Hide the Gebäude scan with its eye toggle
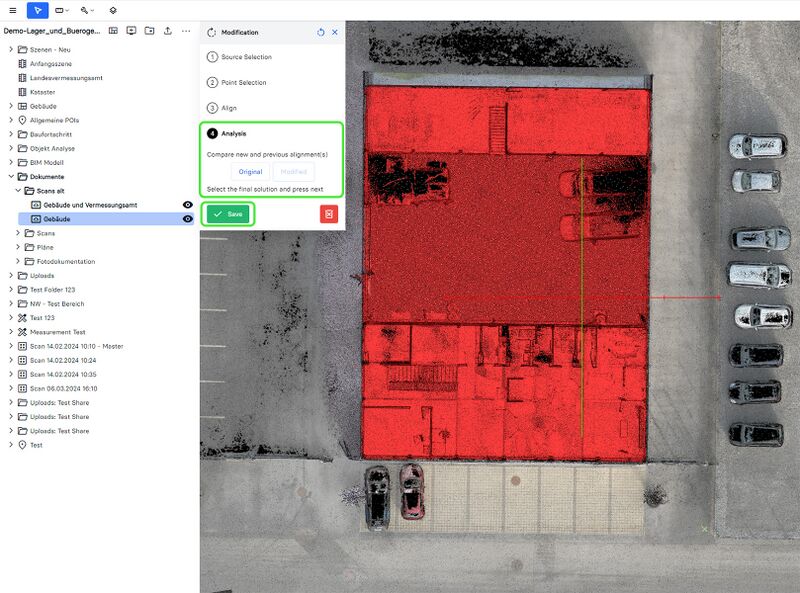 (186, 219)
